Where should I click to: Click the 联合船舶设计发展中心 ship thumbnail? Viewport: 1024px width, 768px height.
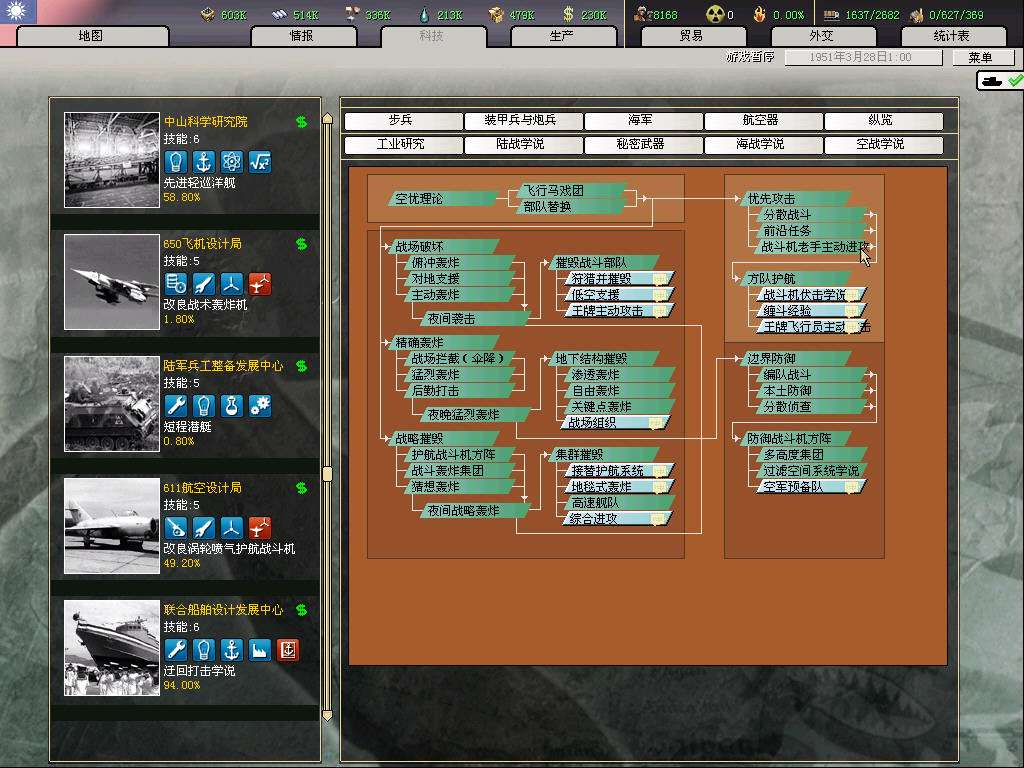click(112, 648)
